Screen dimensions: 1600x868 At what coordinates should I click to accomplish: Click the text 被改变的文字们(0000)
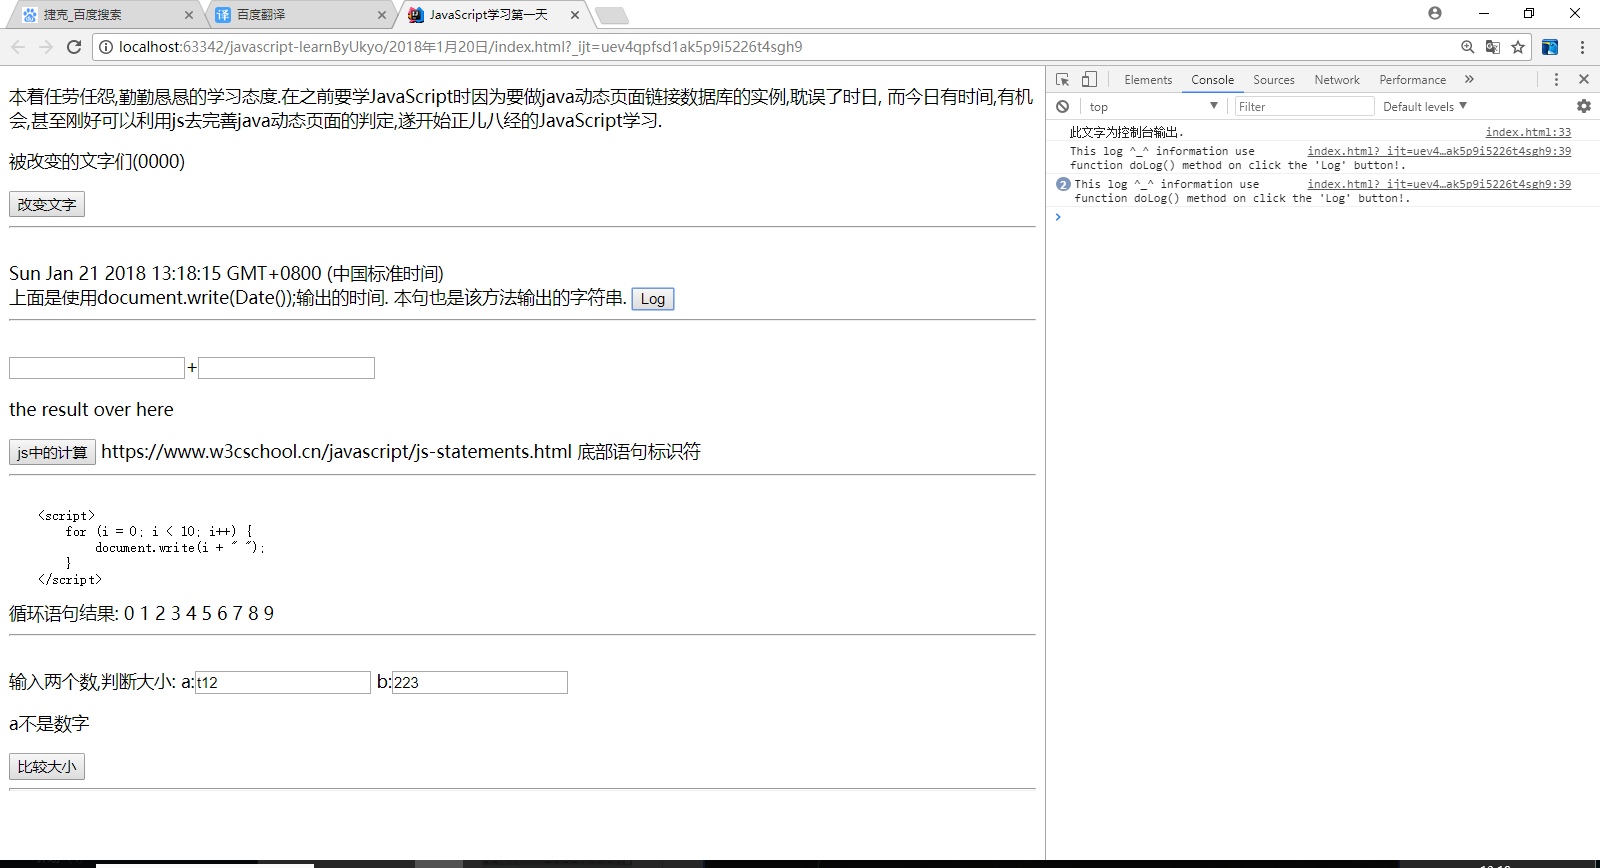coord(97,162)
